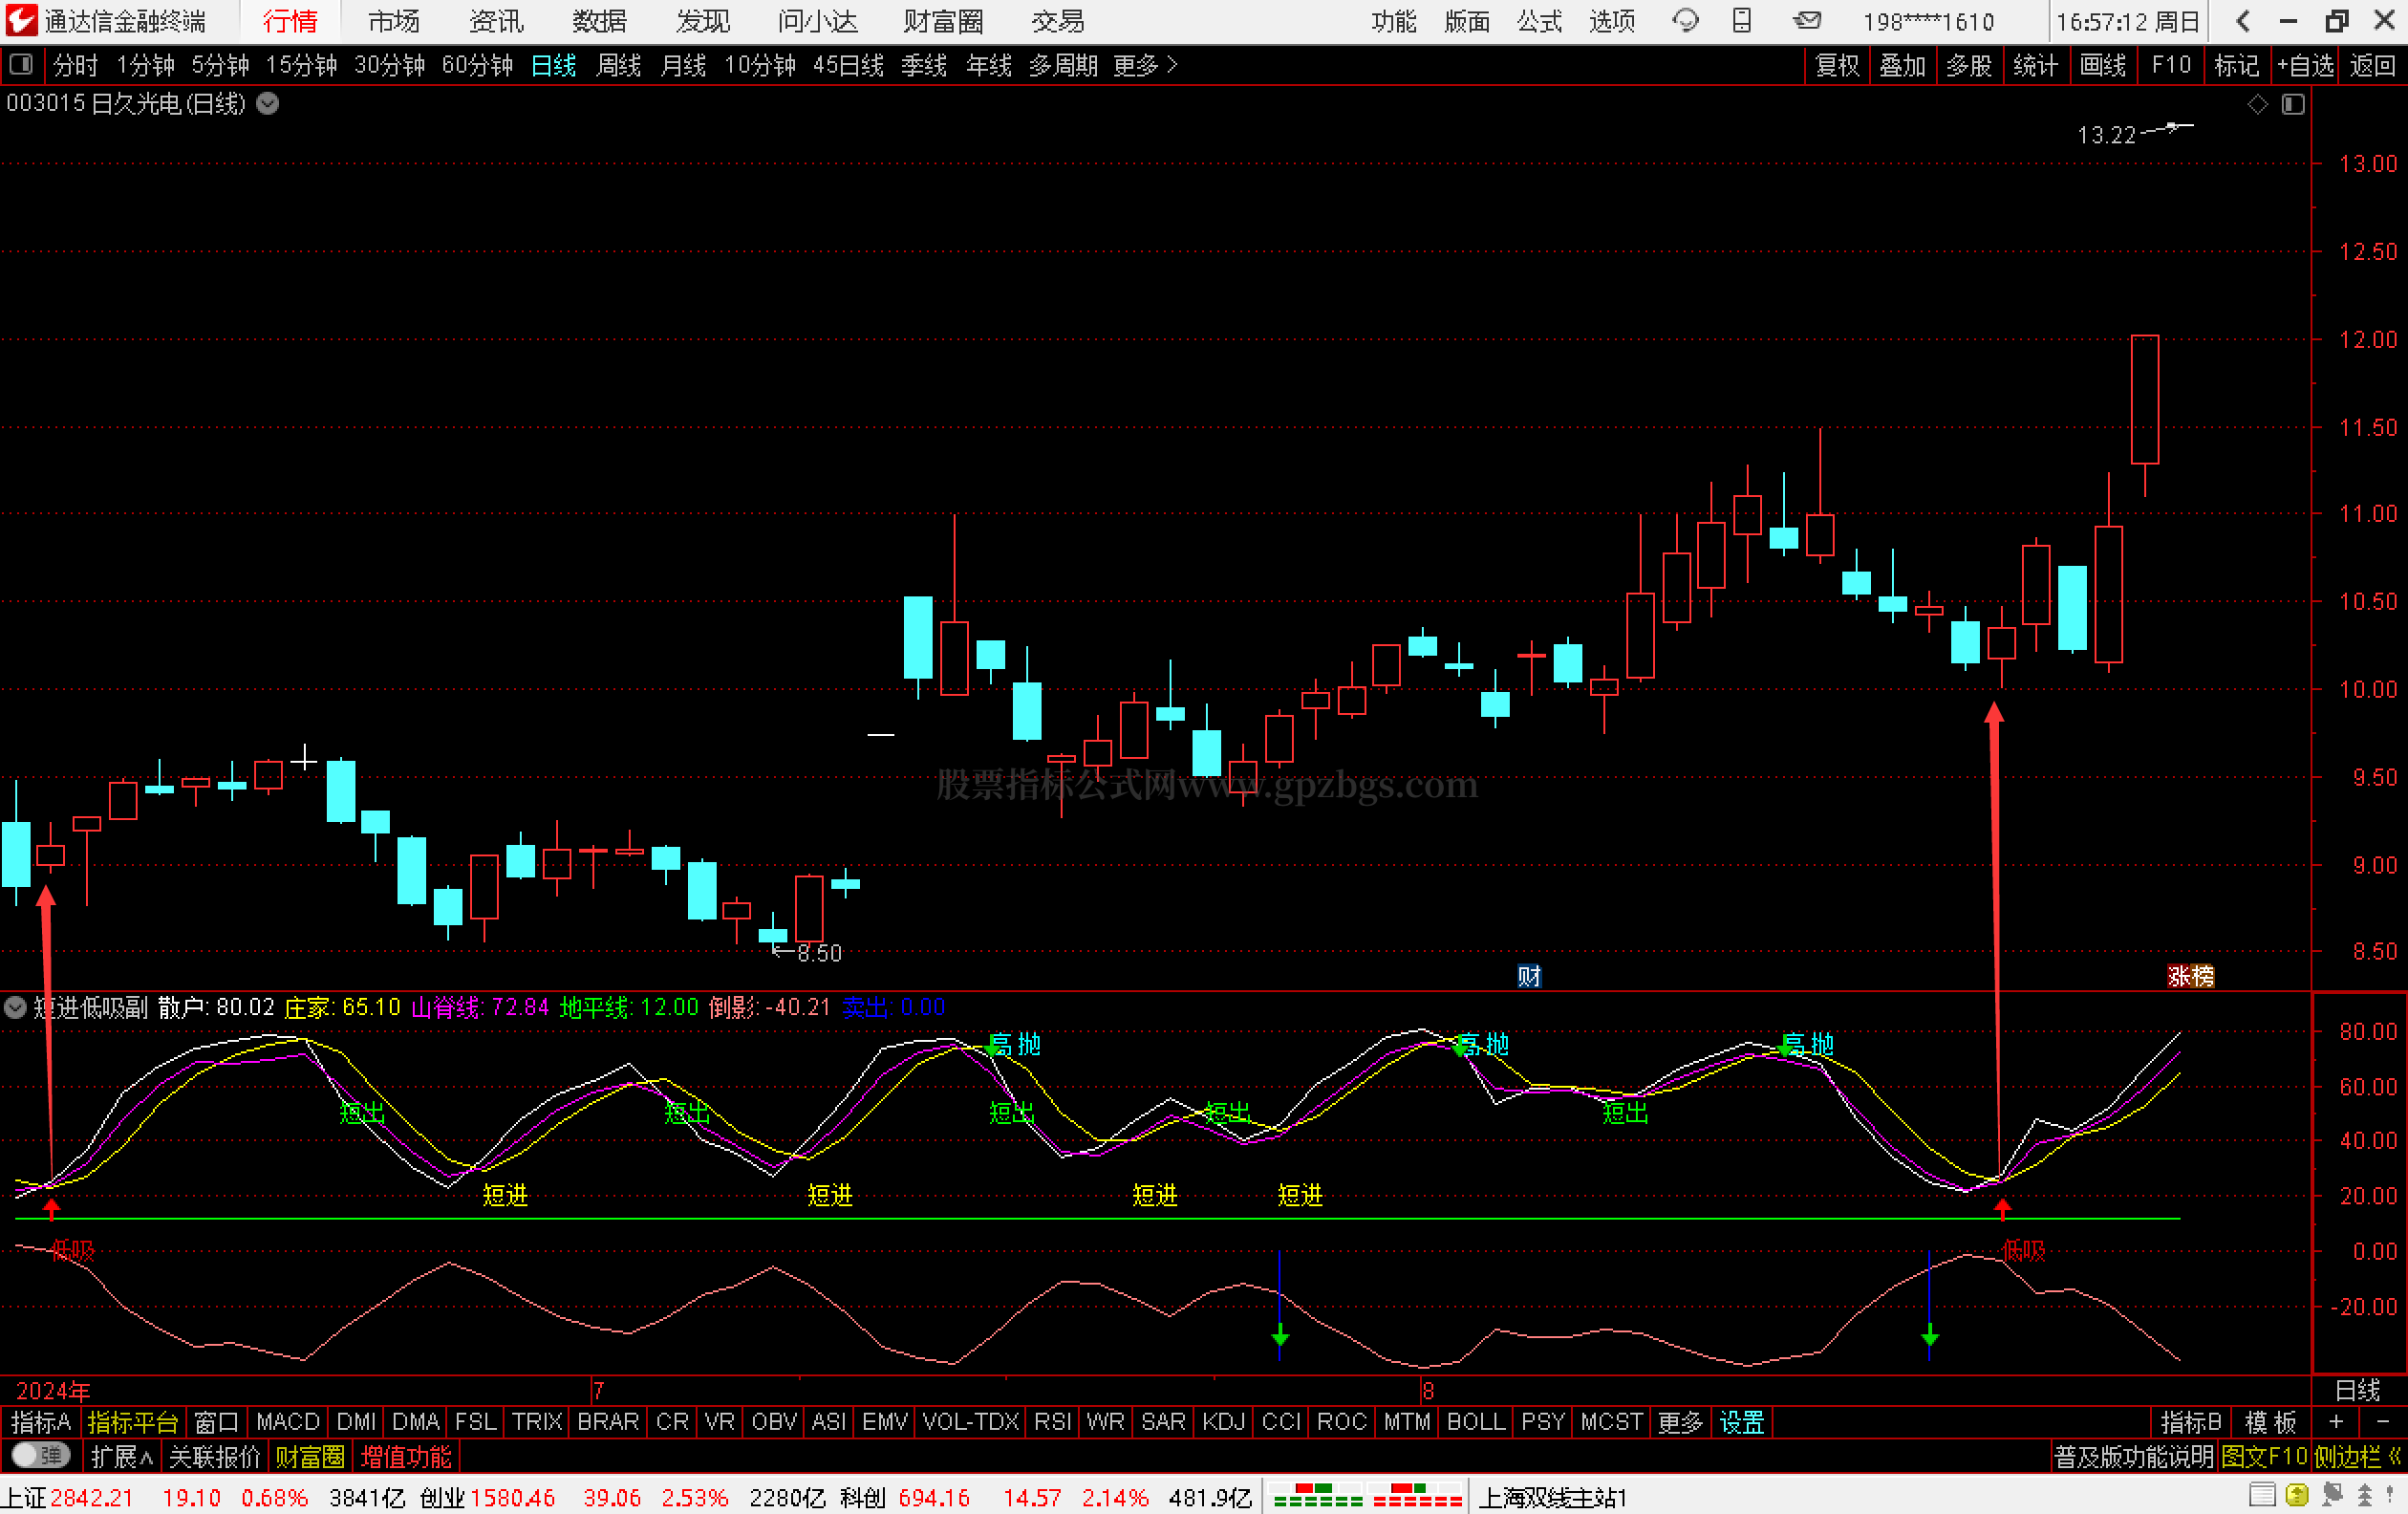The height and width of the screenshot is (1514, 2408).
Task: Click the 涨榜 badge on chart
Action: point(2191,976)
